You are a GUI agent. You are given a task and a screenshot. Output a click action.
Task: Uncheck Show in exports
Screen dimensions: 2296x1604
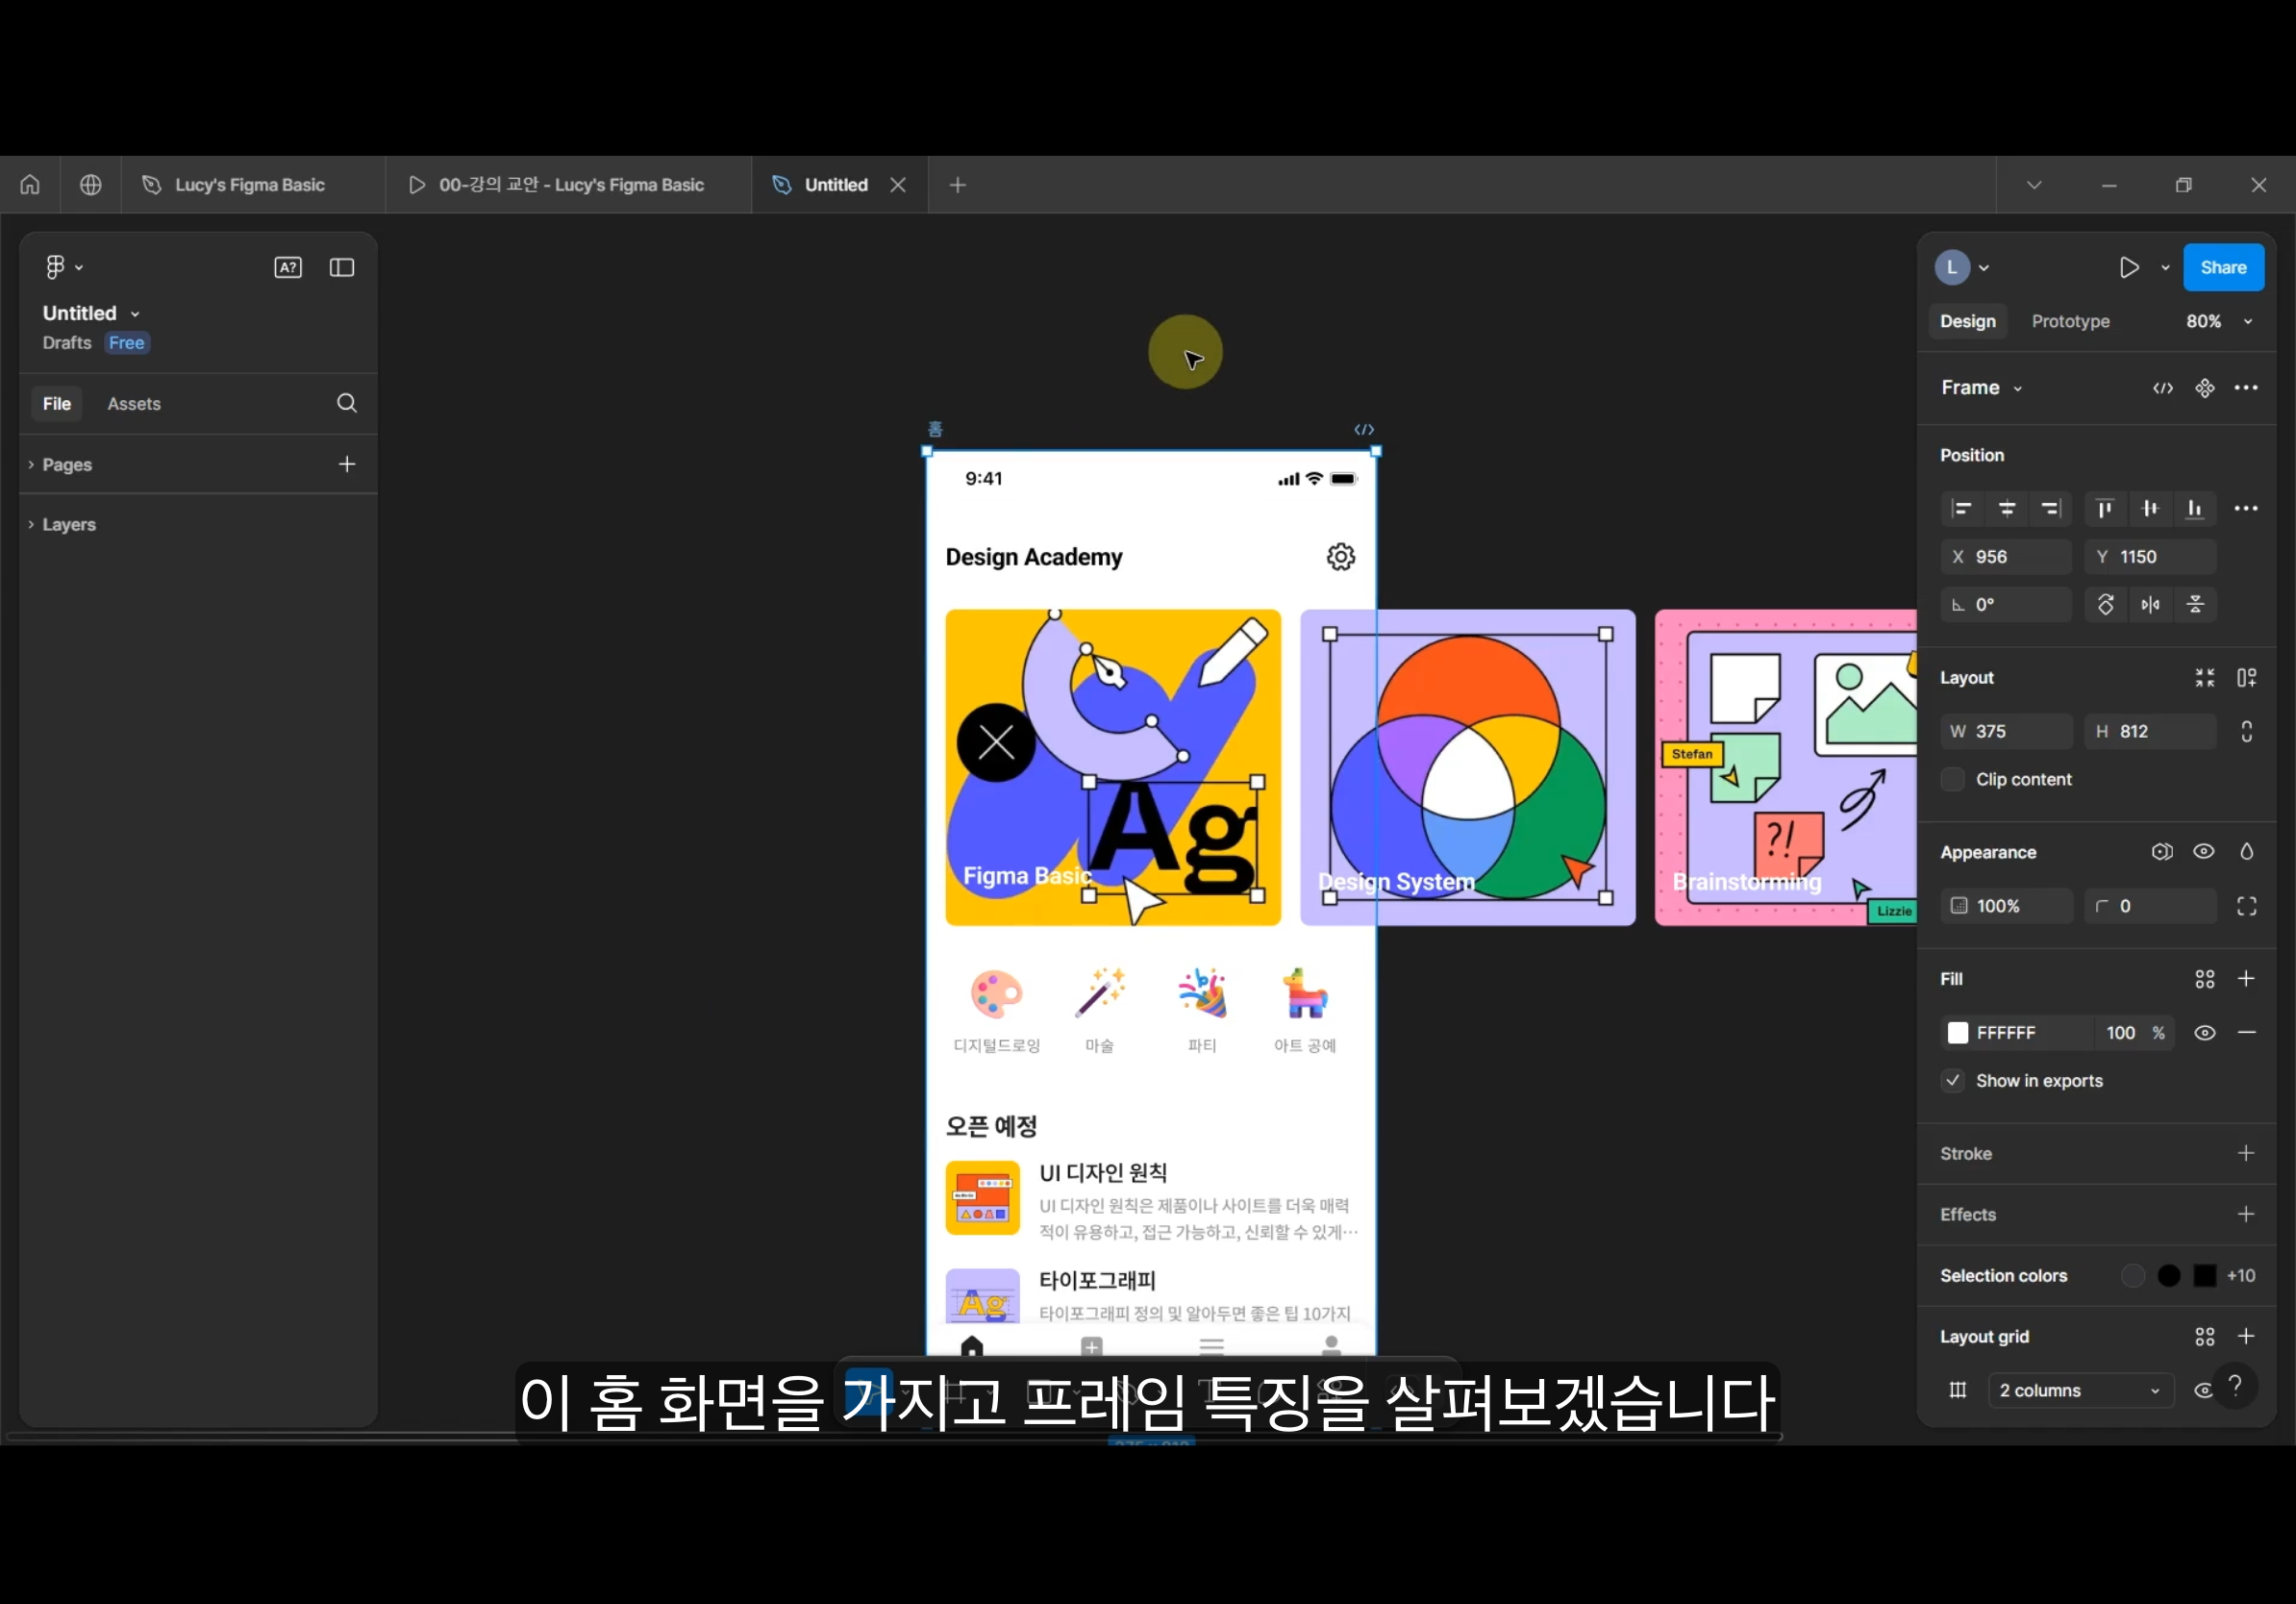[1953, 1081]
